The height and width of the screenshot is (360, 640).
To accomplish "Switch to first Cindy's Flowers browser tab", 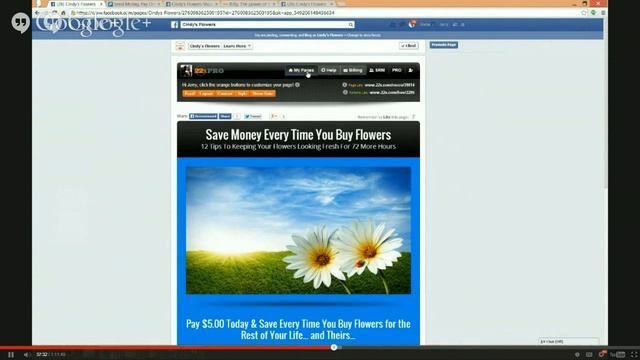I will point(76,4).
